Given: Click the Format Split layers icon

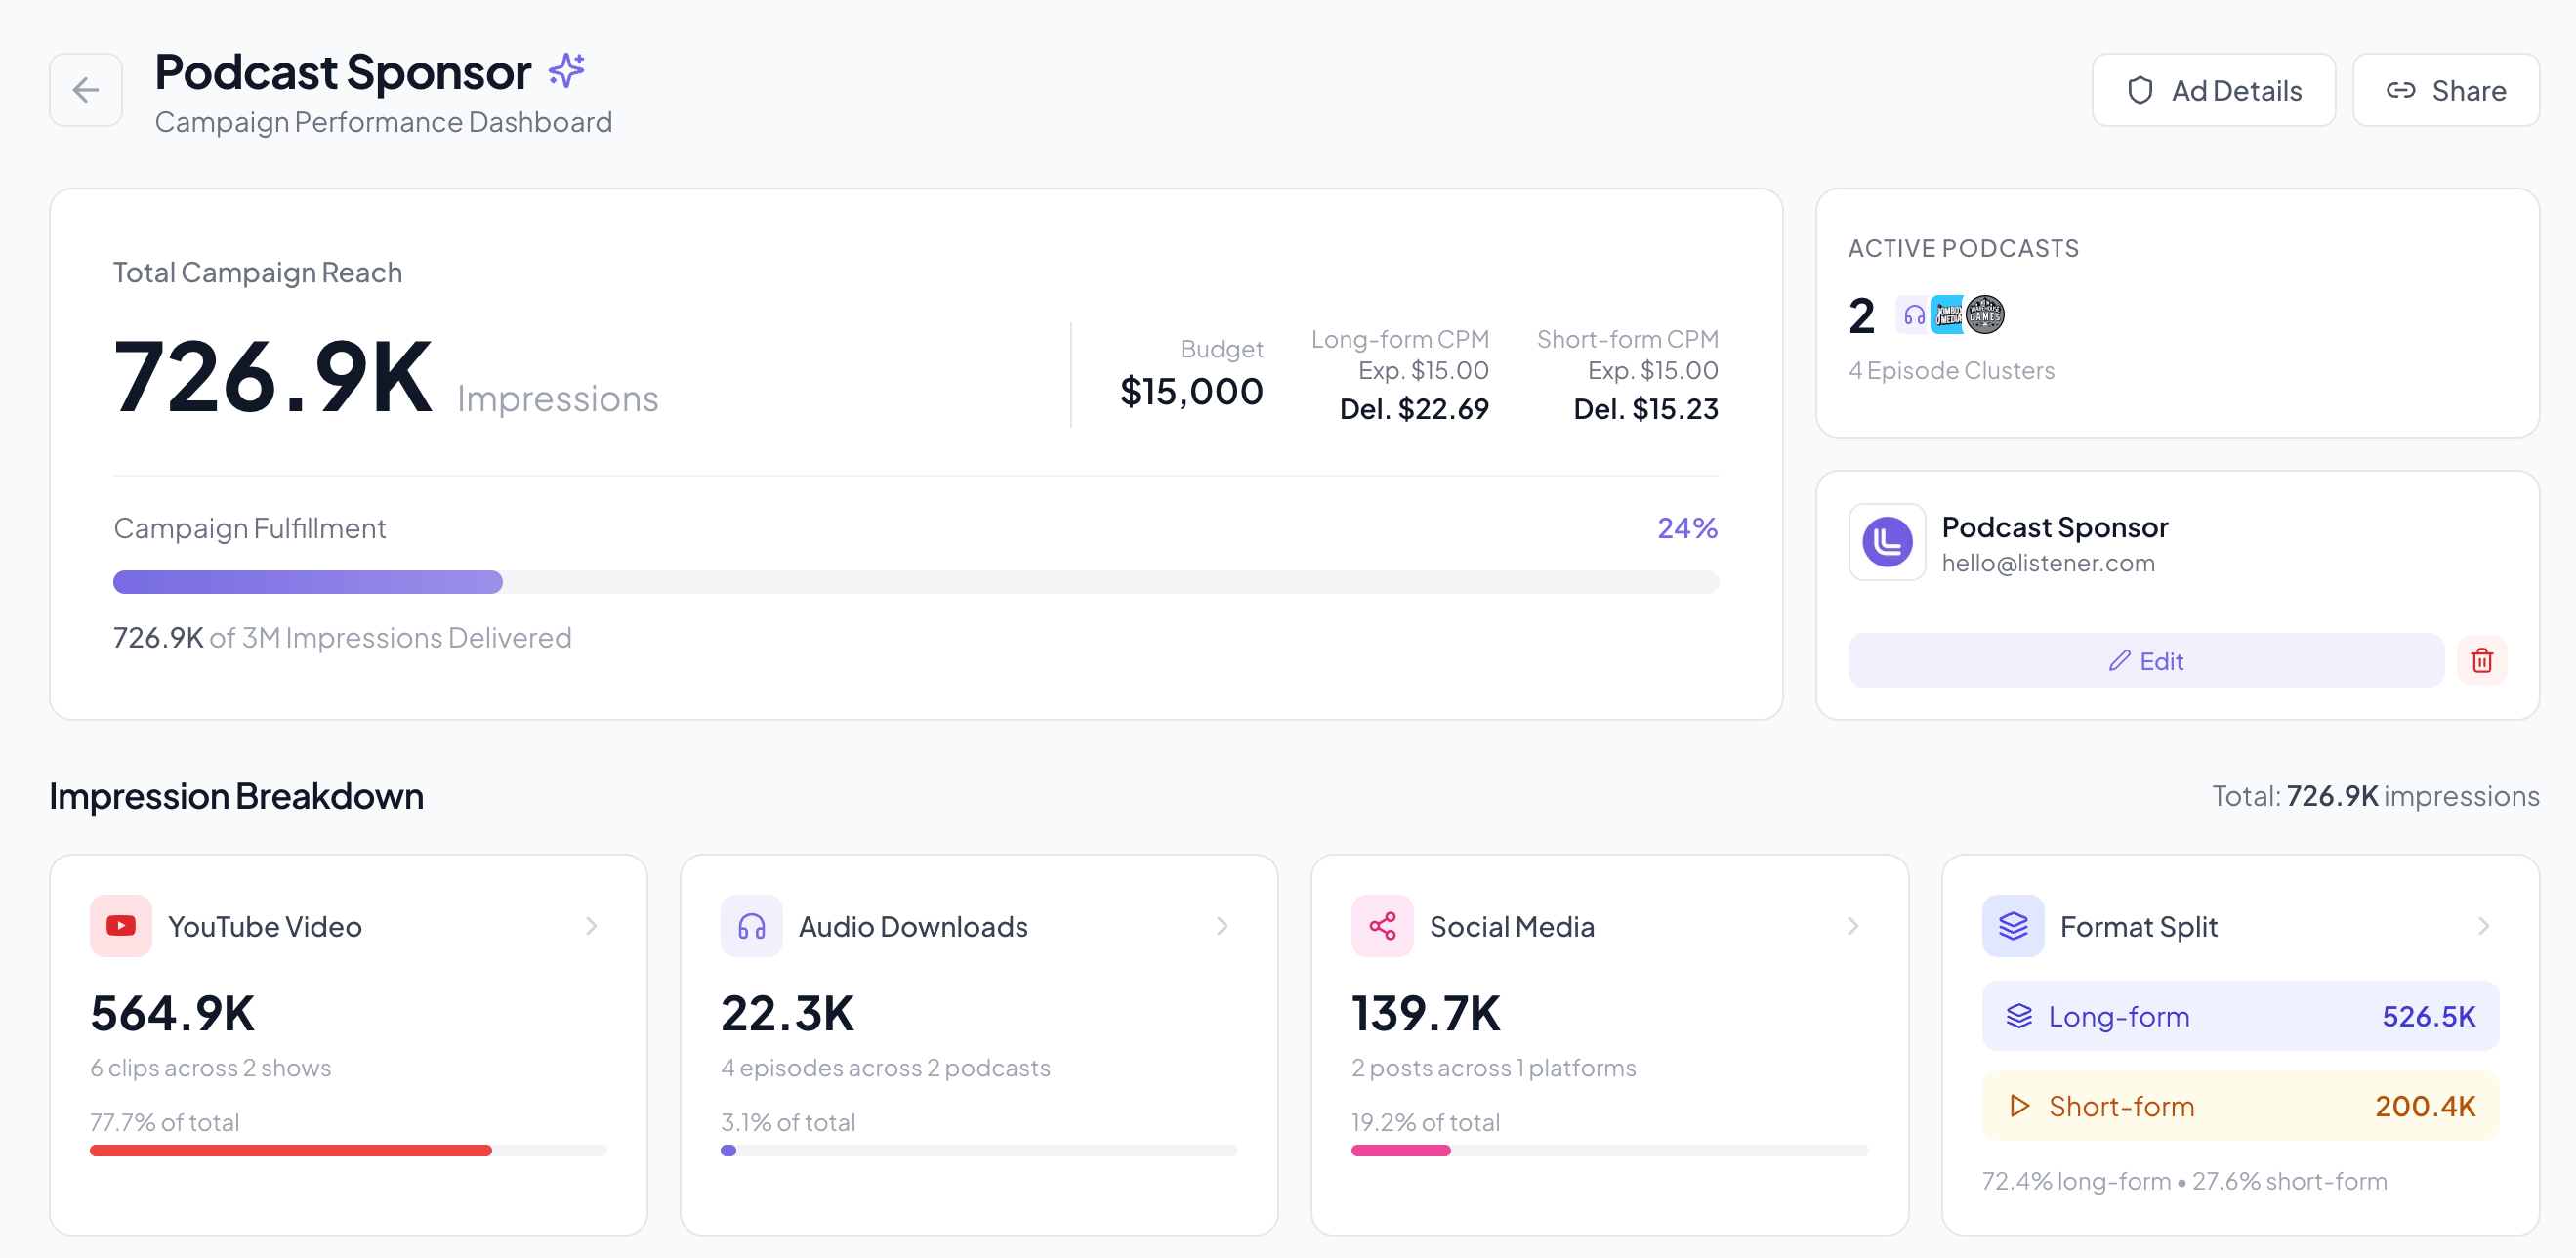Looking at the screenshot, I should click(2013, 925).
